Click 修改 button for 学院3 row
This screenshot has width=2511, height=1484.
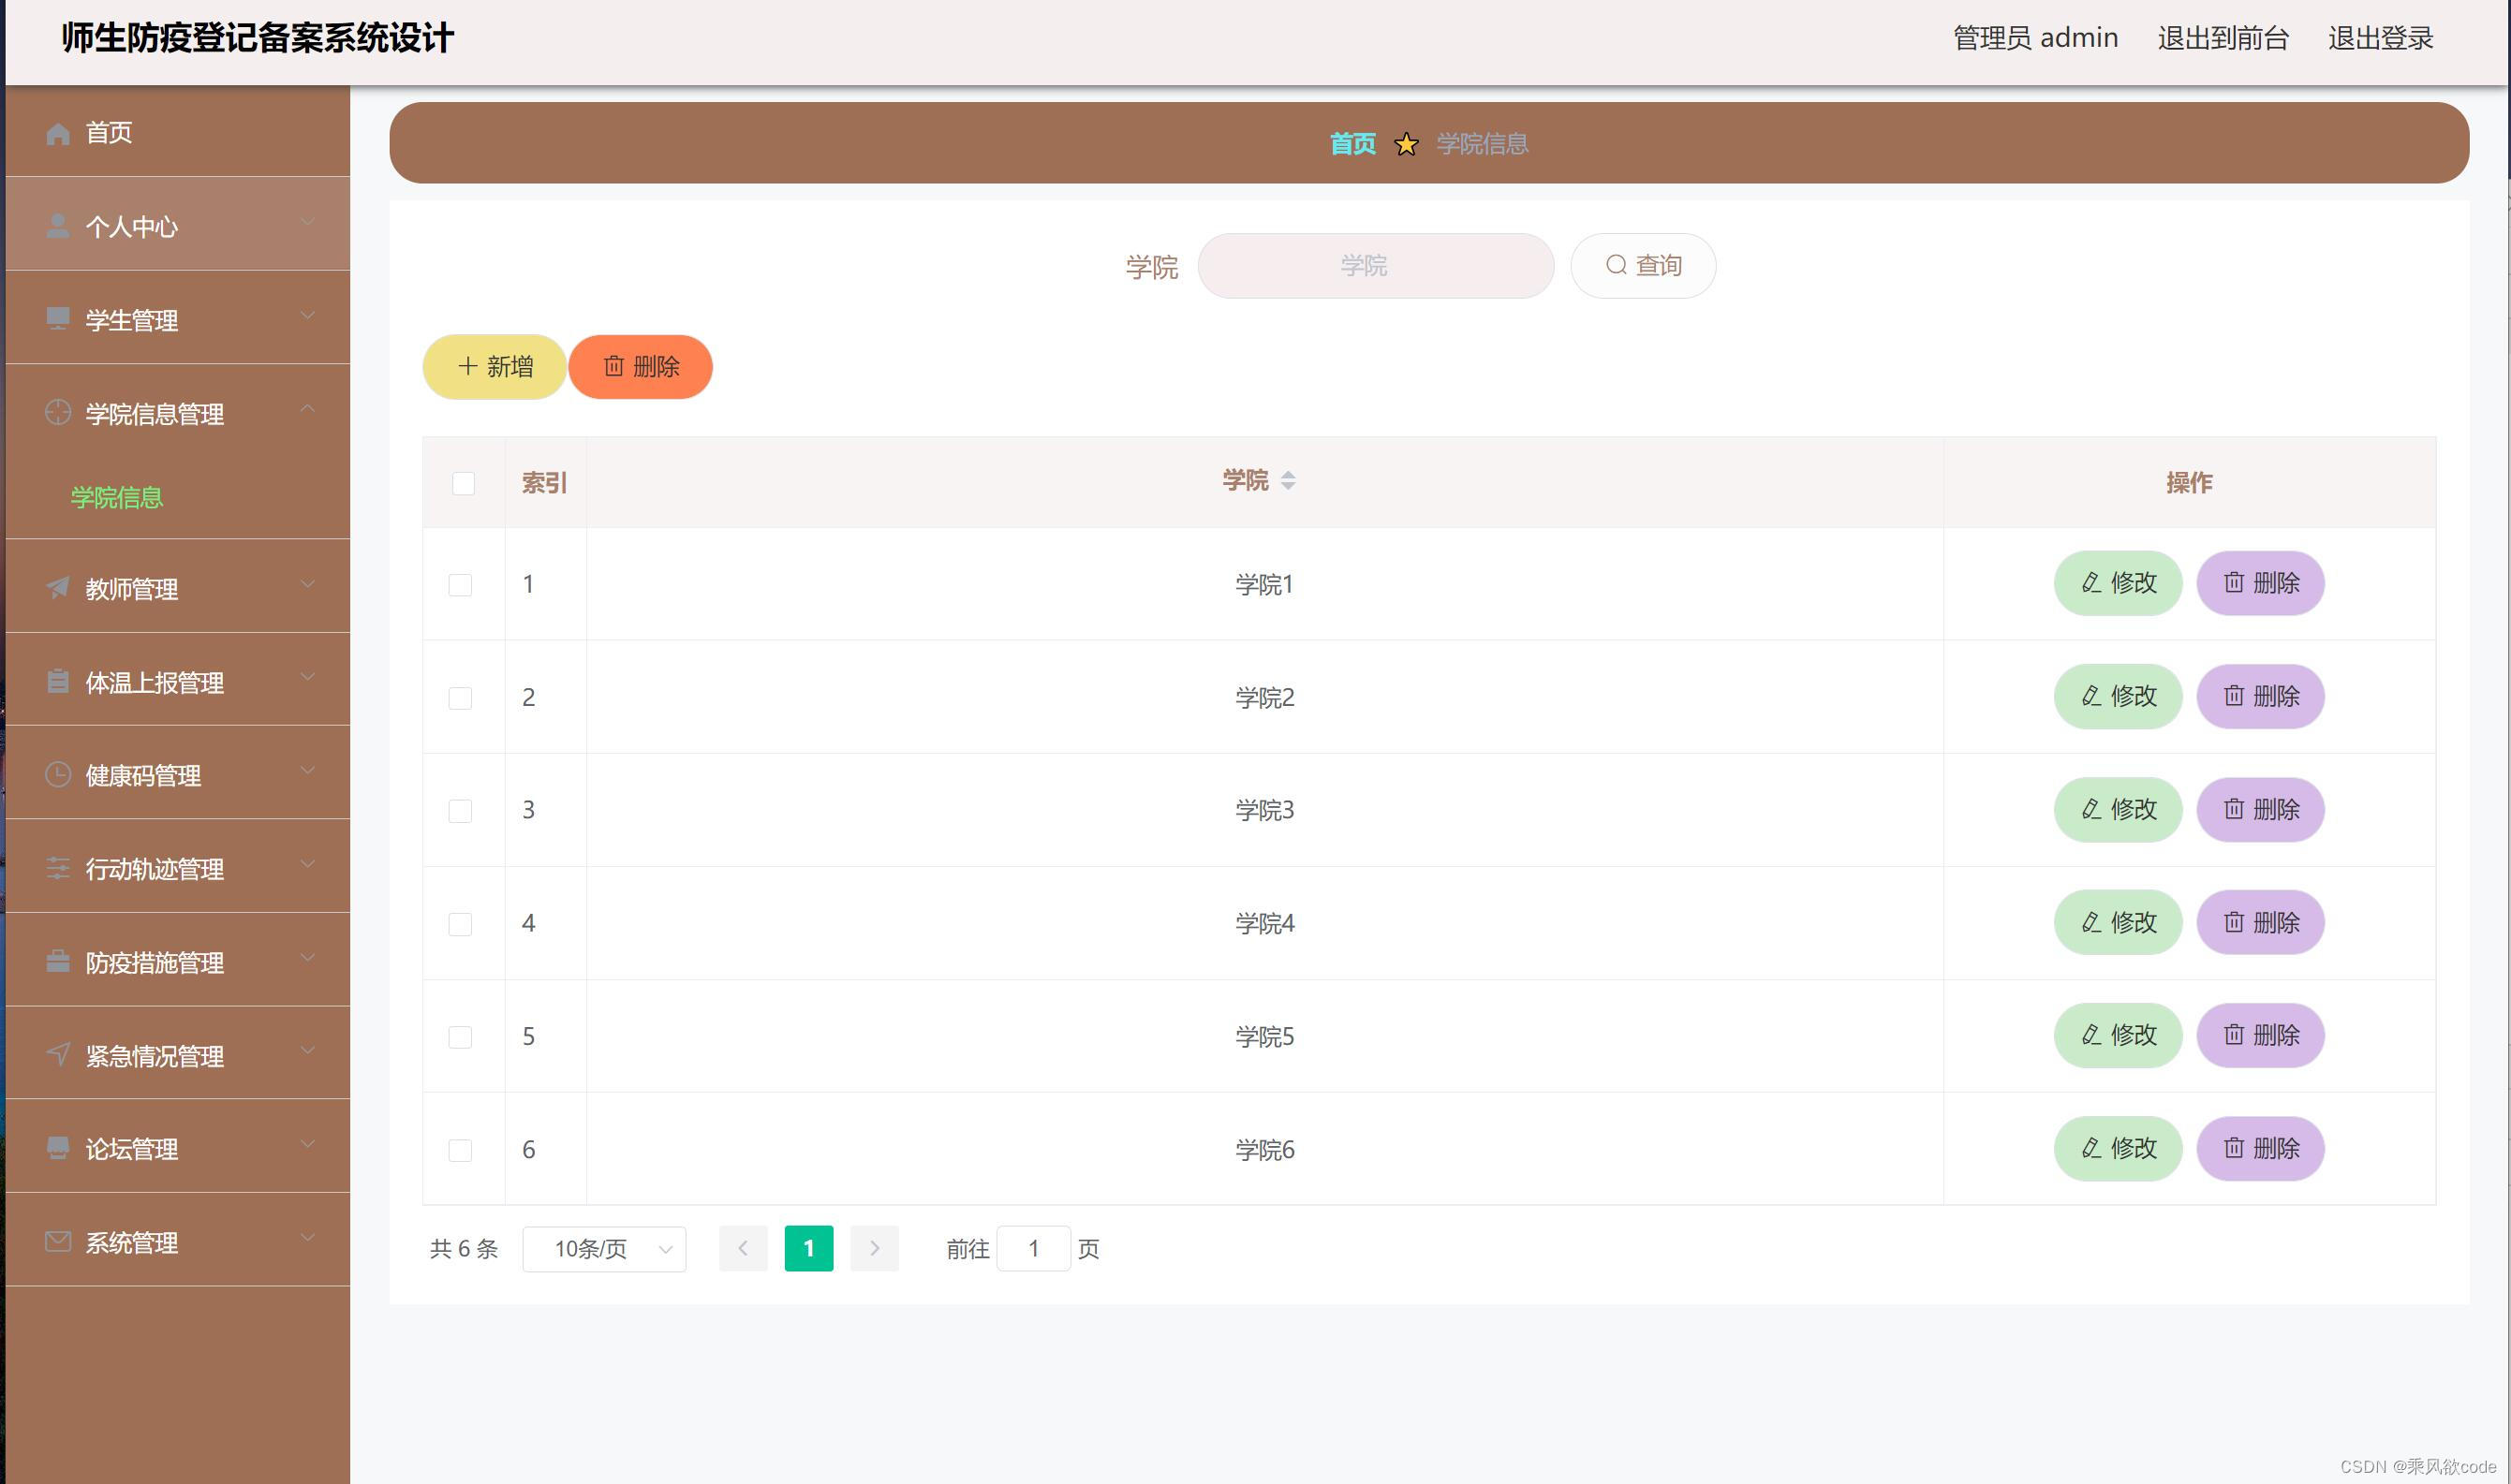click(x=2117, y=809)
